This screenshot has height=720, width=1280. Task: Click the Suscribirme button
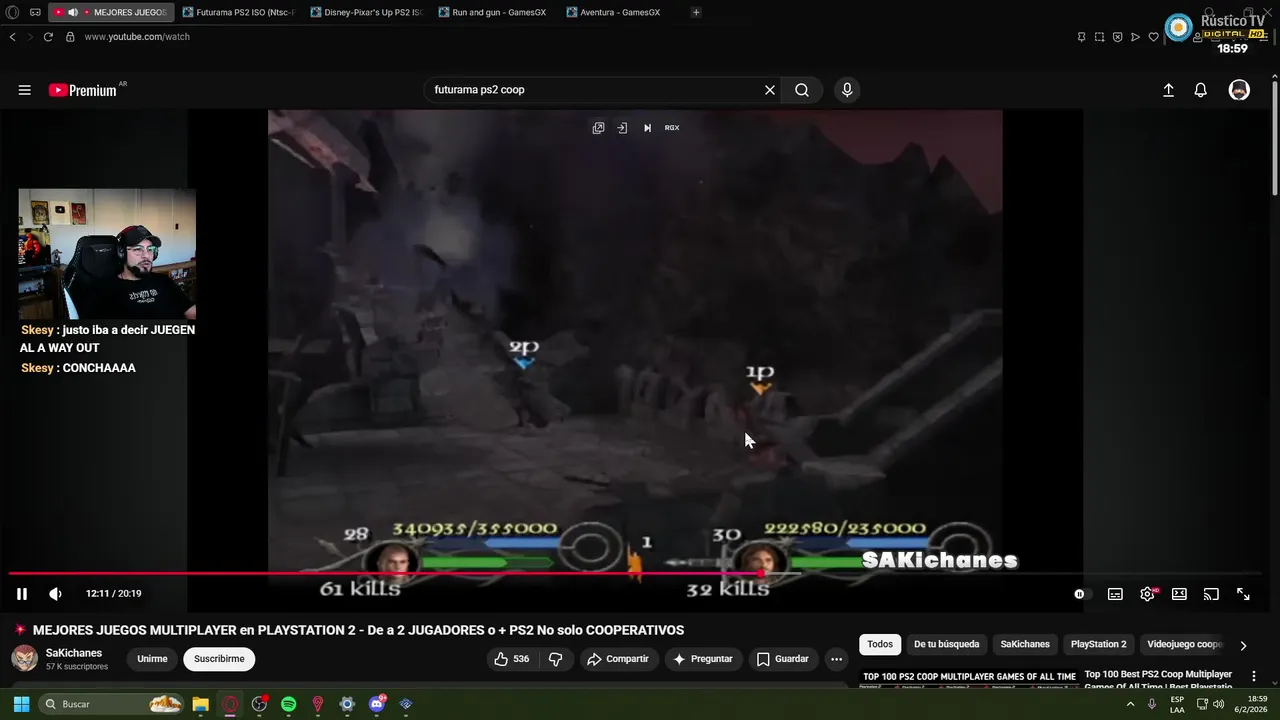[x=219, y=659]
